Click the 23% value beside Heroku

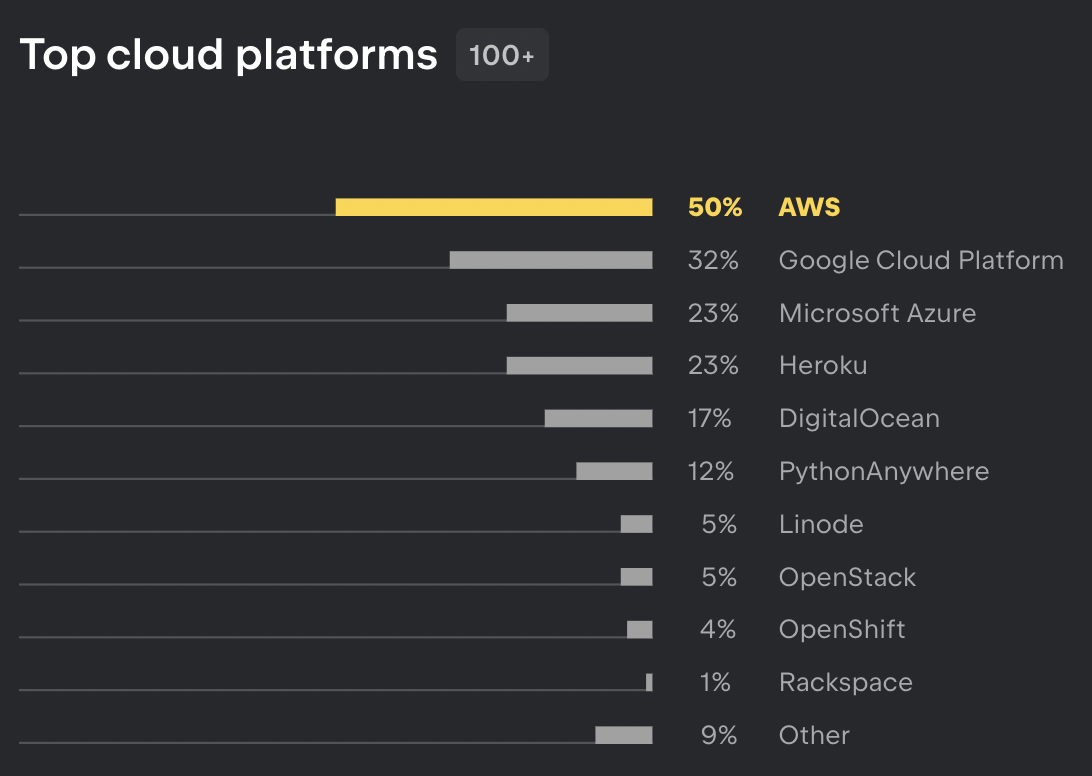(713, 366)
